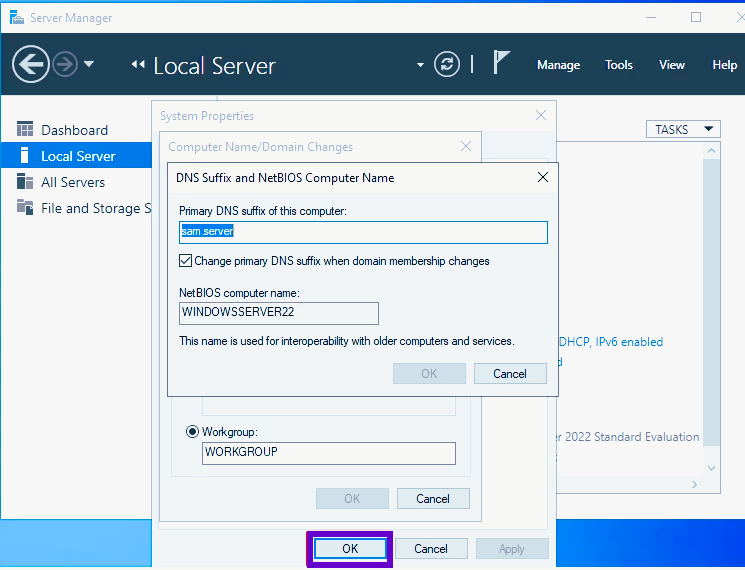Close the DNS Suffix dialog
The width and height of the screenshot is (745, 570).
click(543, 177)
